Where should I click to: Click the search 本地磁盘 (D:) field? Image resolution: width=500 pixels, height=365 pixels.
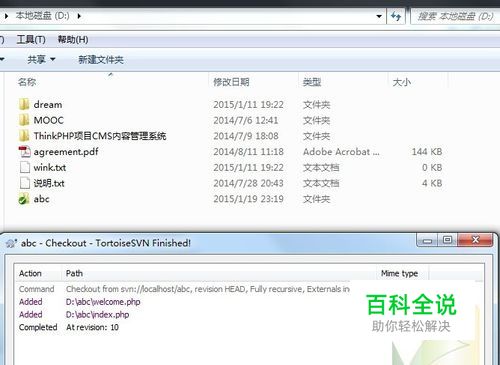455,16
